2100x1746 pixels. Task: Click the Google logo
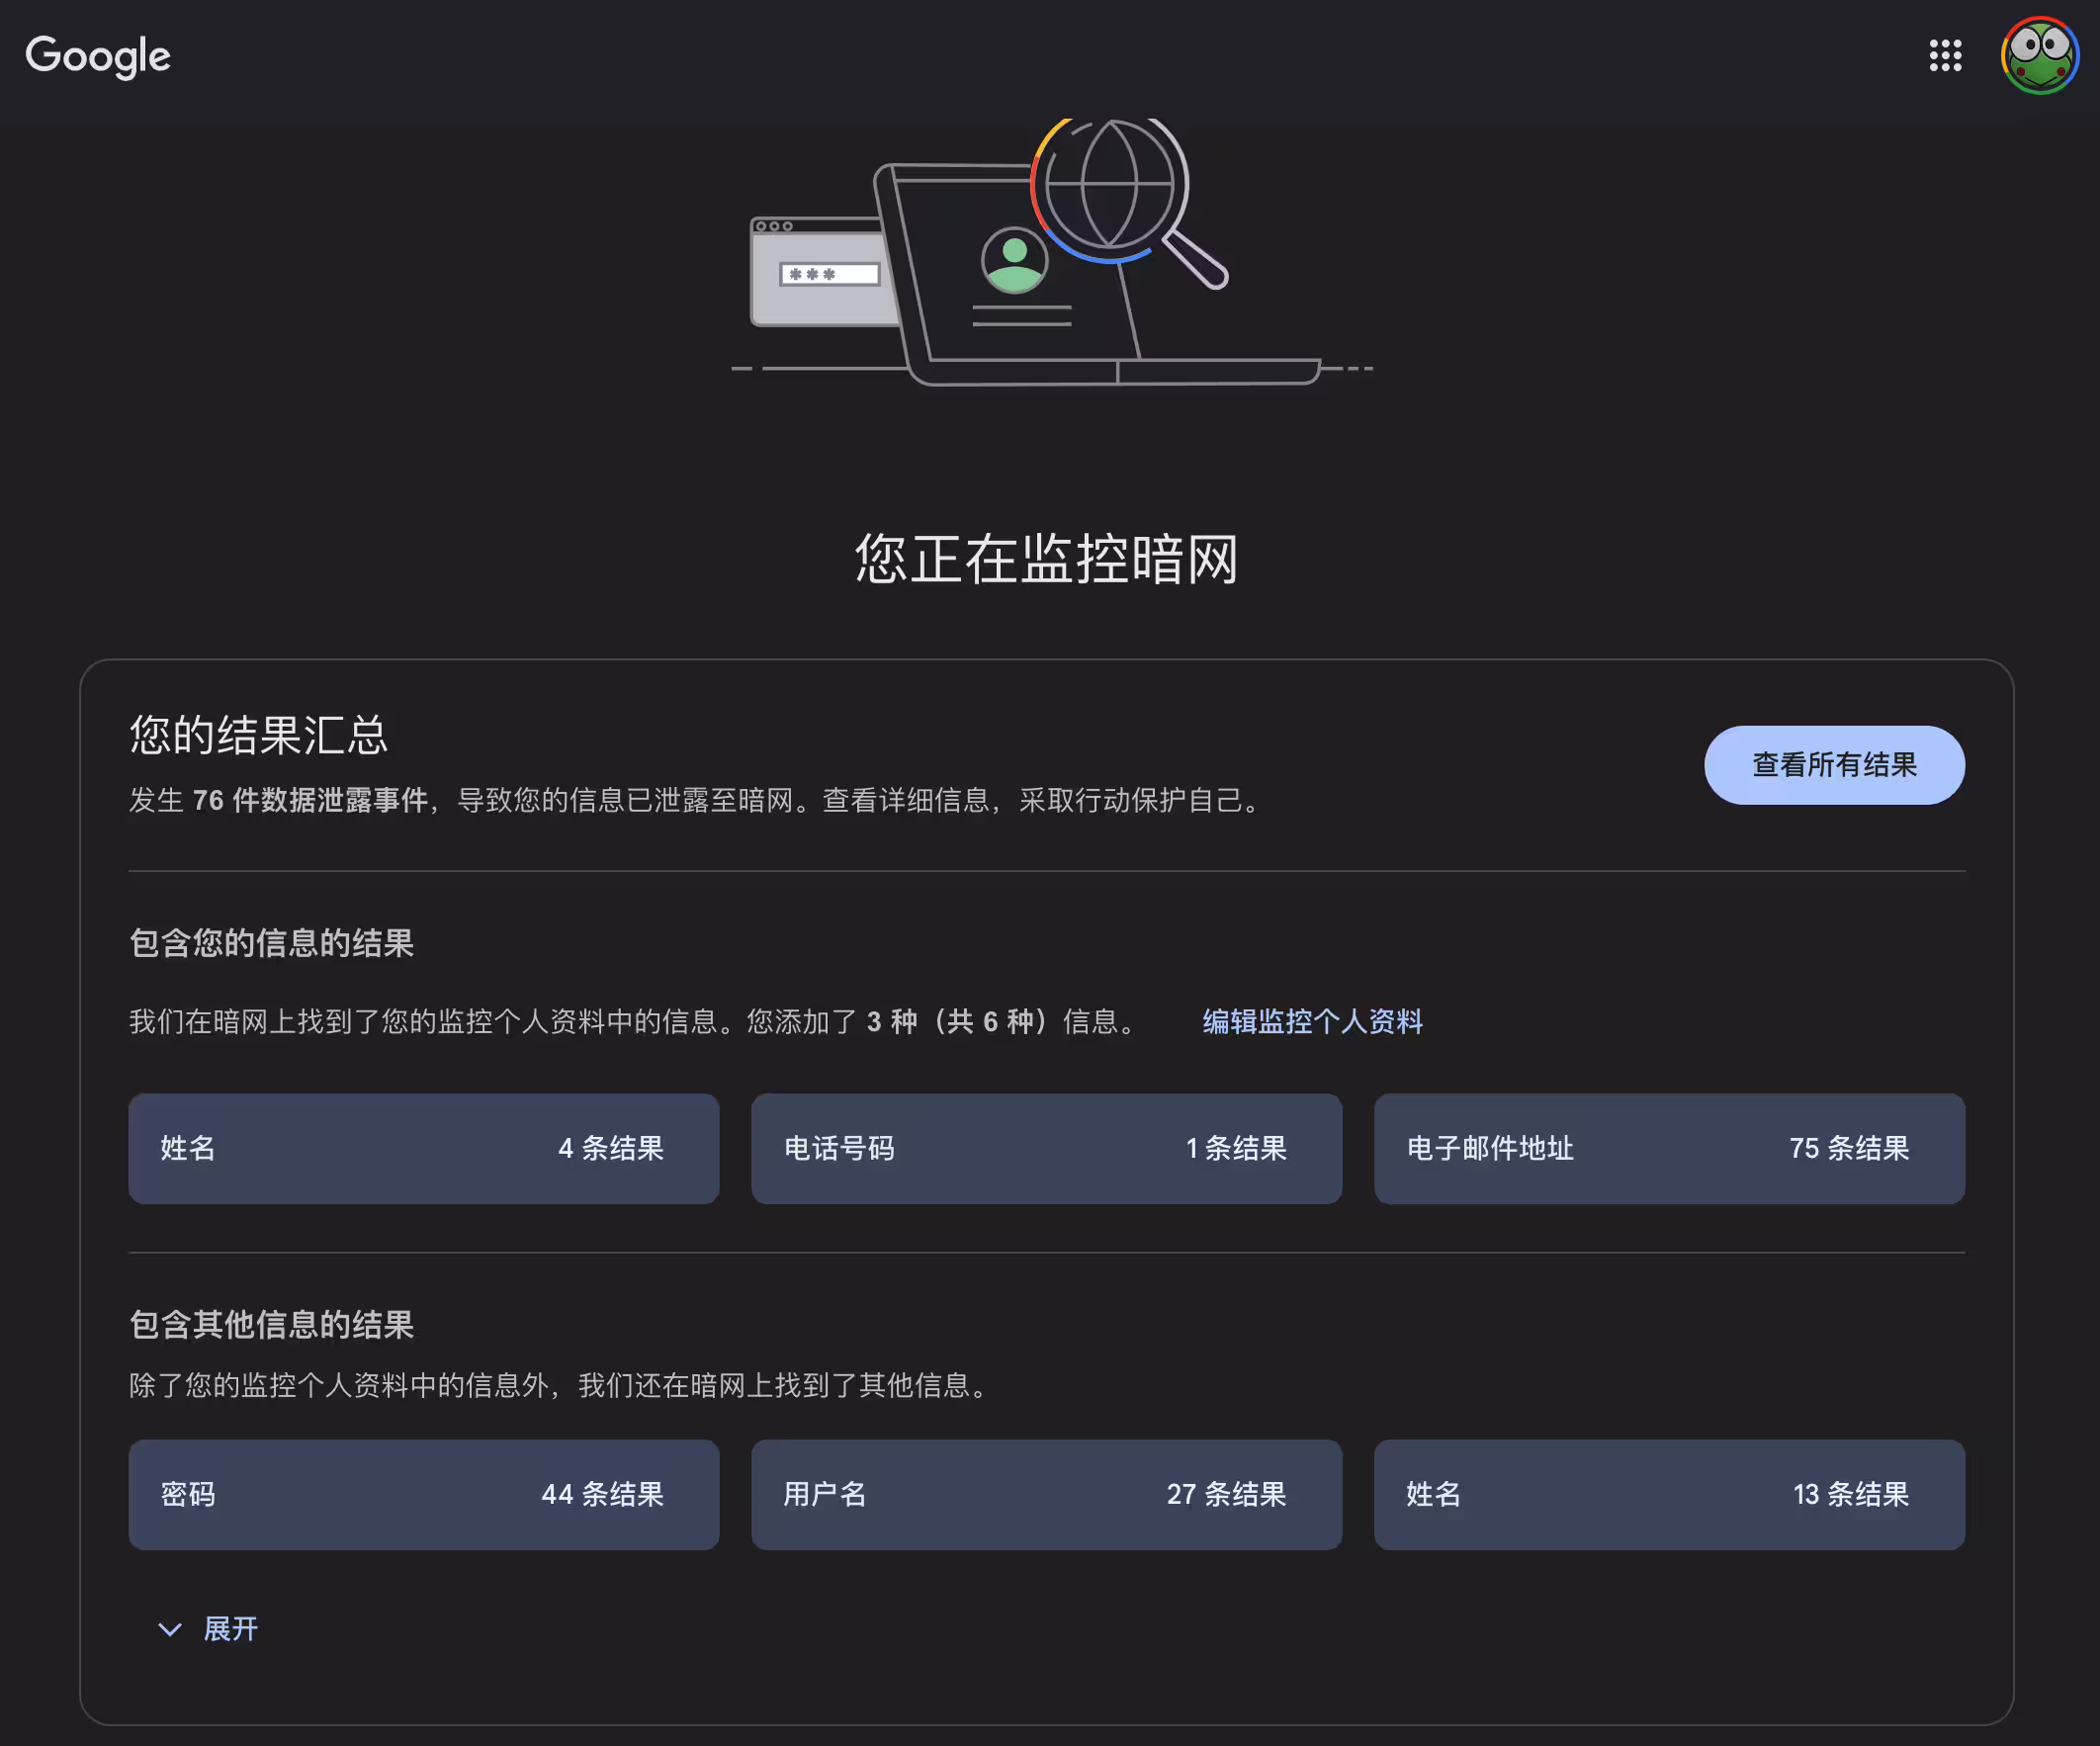click(98, 57)
